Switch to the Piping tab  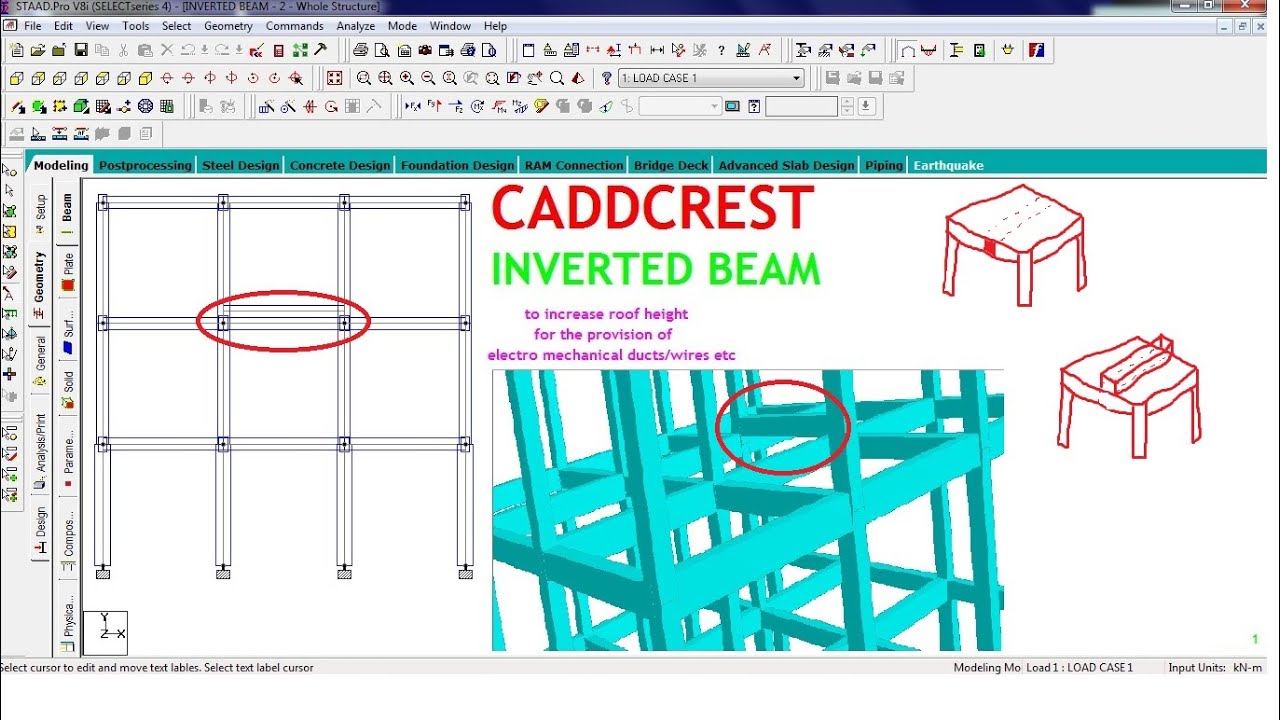tap(883, 166)
